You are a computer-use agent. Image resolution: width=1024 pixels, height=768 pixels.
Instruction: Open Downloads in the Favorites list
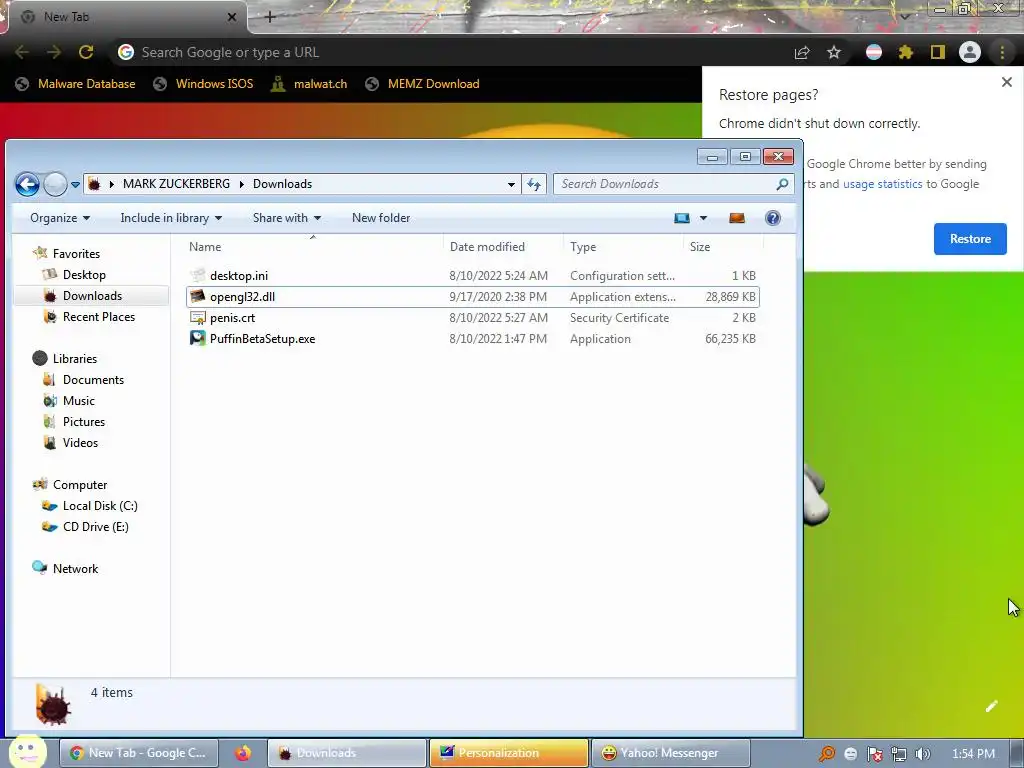pos(92,296)
